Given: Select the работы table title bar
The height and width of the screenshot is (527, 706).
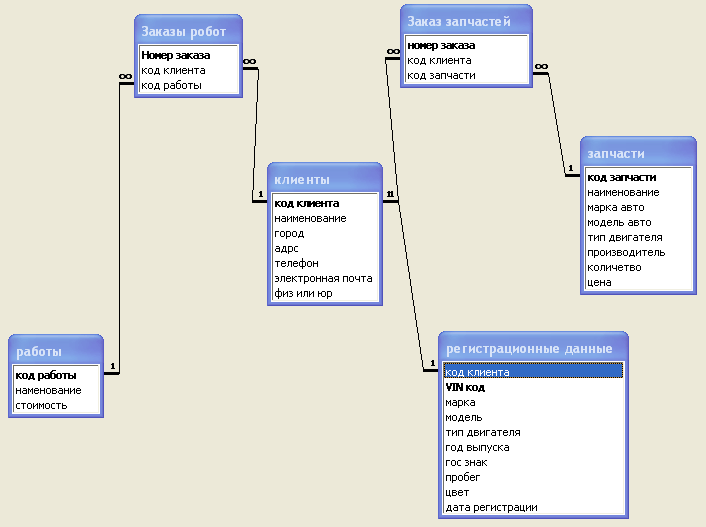Looking at the screenshot, I should [56, 350].
